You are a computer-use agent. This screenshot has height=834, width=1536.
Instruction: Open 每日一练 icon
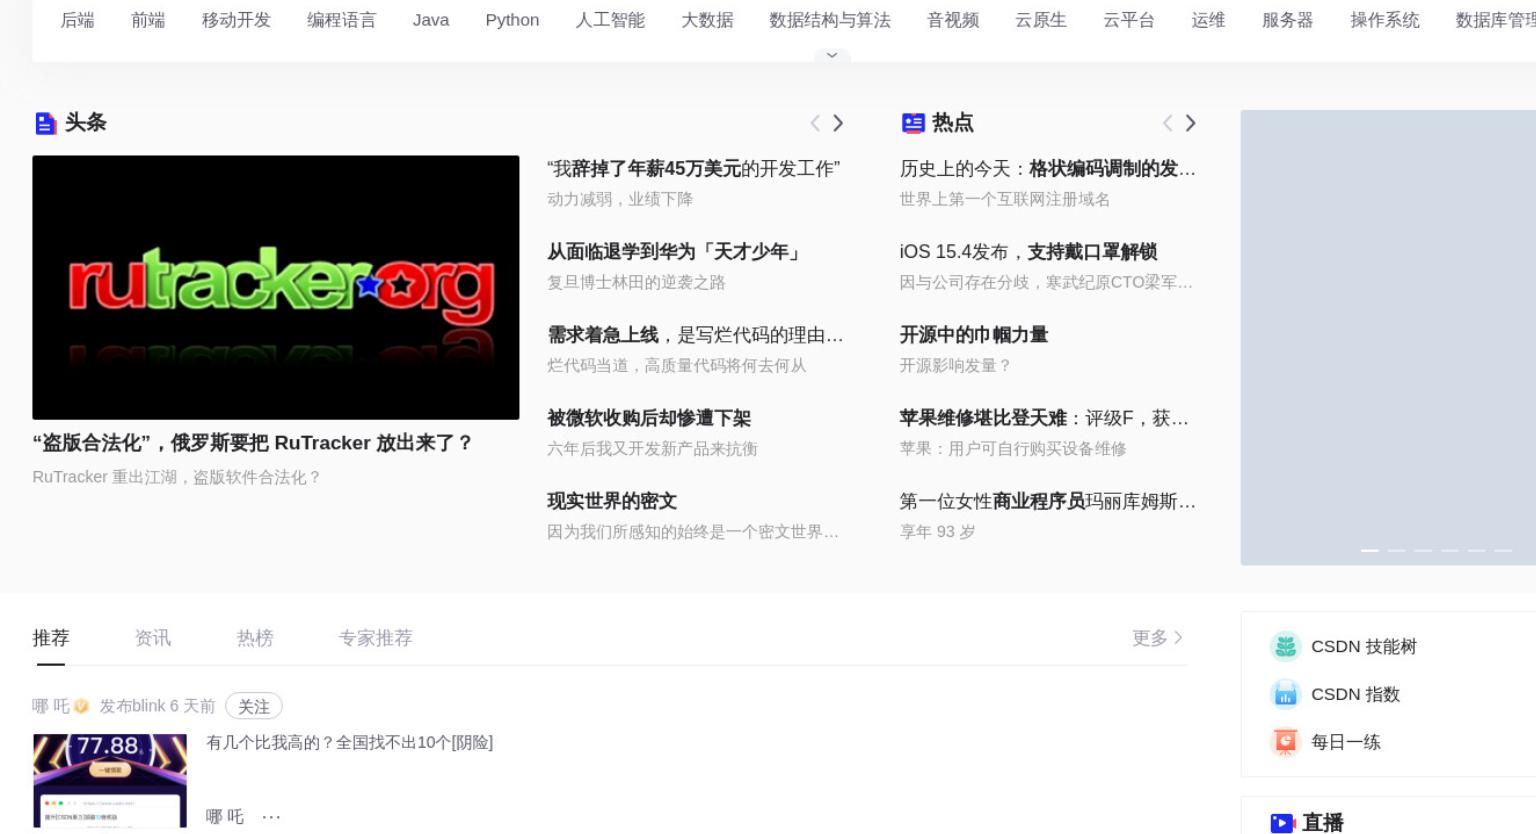[x=1285, y=742]
